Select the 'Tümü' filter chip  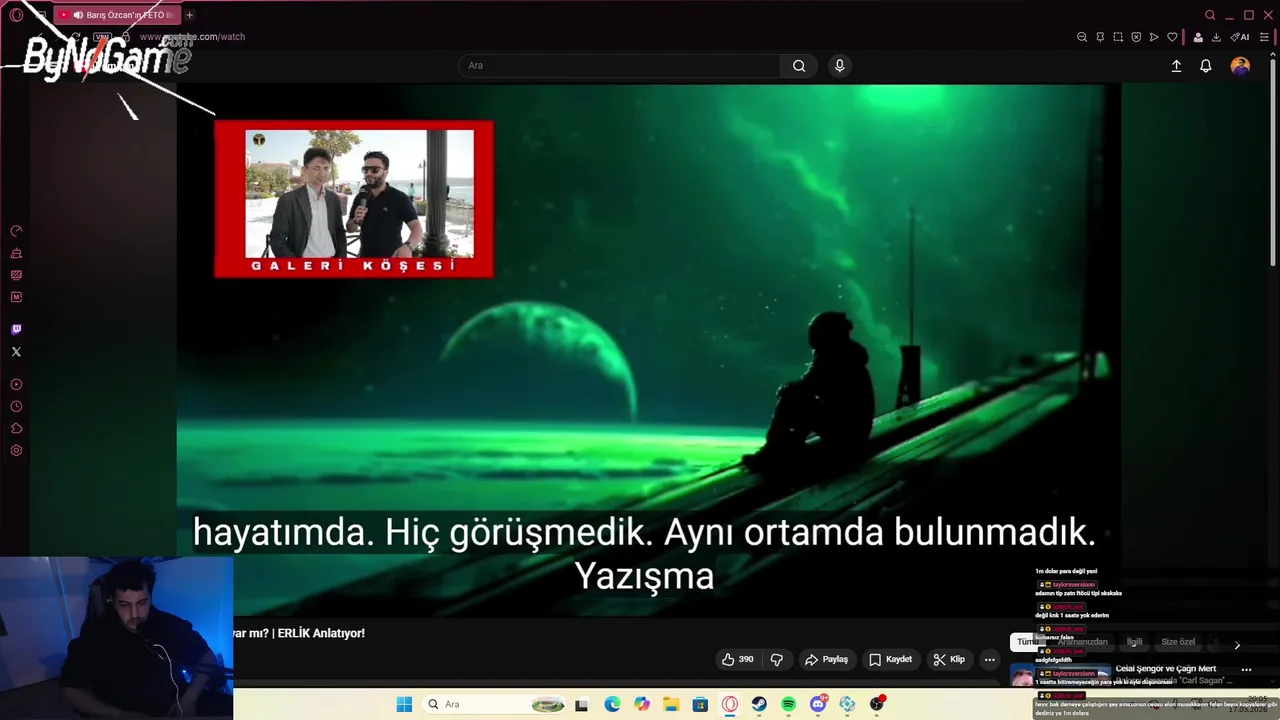tap(1027, 642)
